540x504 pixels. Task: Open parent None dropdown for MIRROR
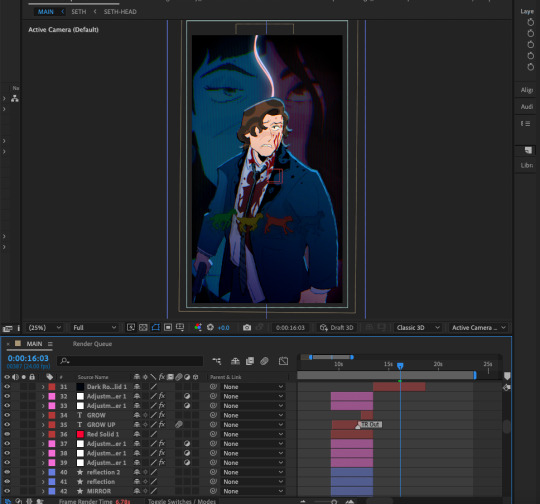(x=253, y=491)
